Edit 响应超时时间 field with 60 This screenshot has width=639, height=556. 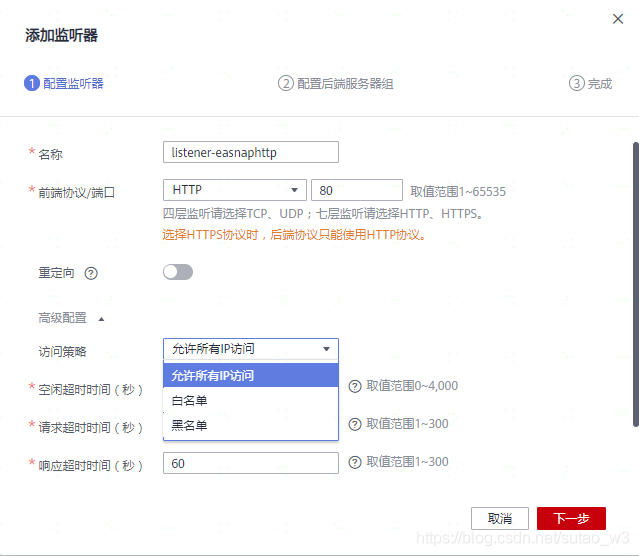pos(251,463)
